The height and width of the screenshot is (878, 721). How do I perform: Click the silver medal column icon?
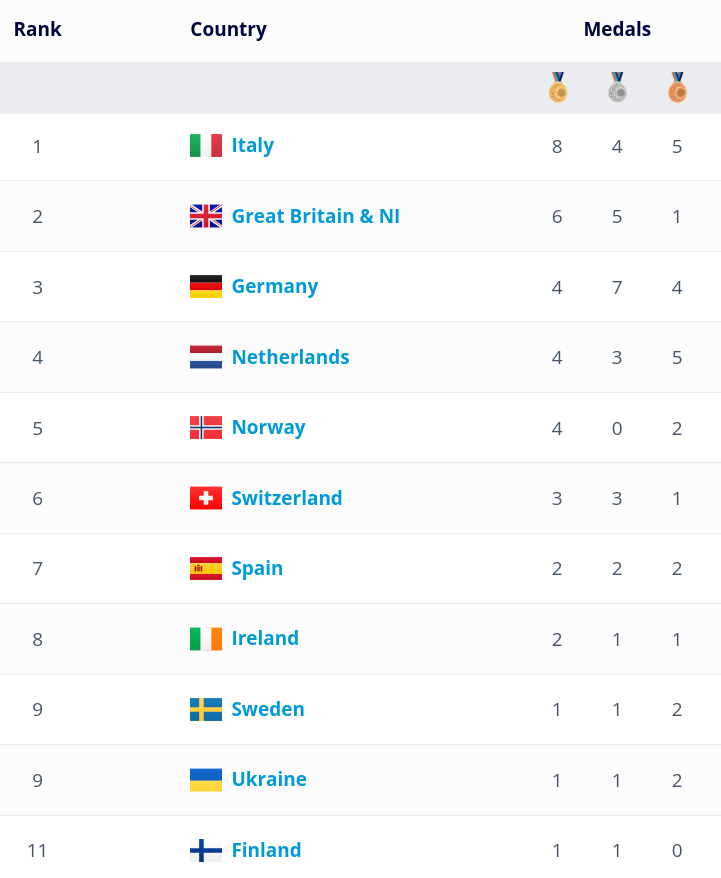pyautogui.click(x=617, y=87)
